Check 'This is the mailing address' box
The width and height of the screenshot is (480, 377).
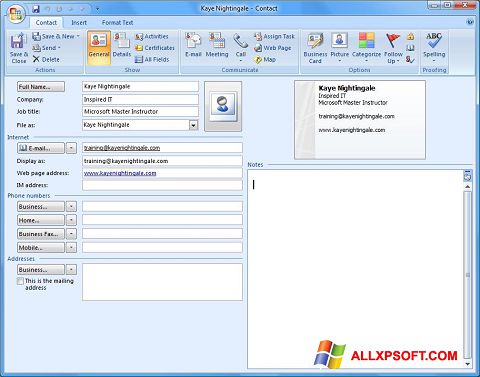20,281
